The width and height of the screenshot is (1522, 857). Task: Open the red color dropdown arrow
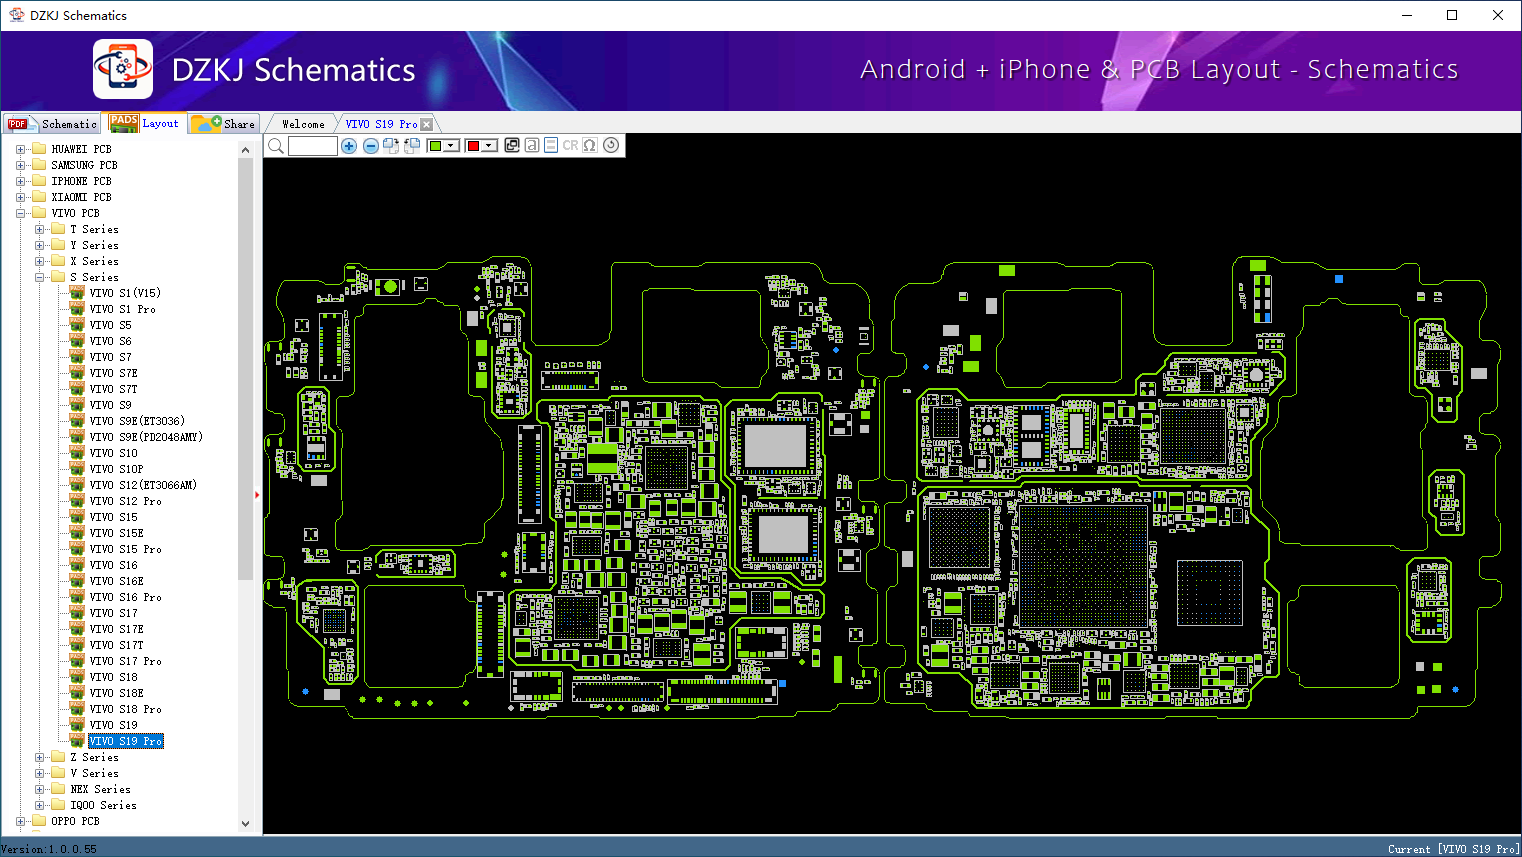[x=489, y=146]
